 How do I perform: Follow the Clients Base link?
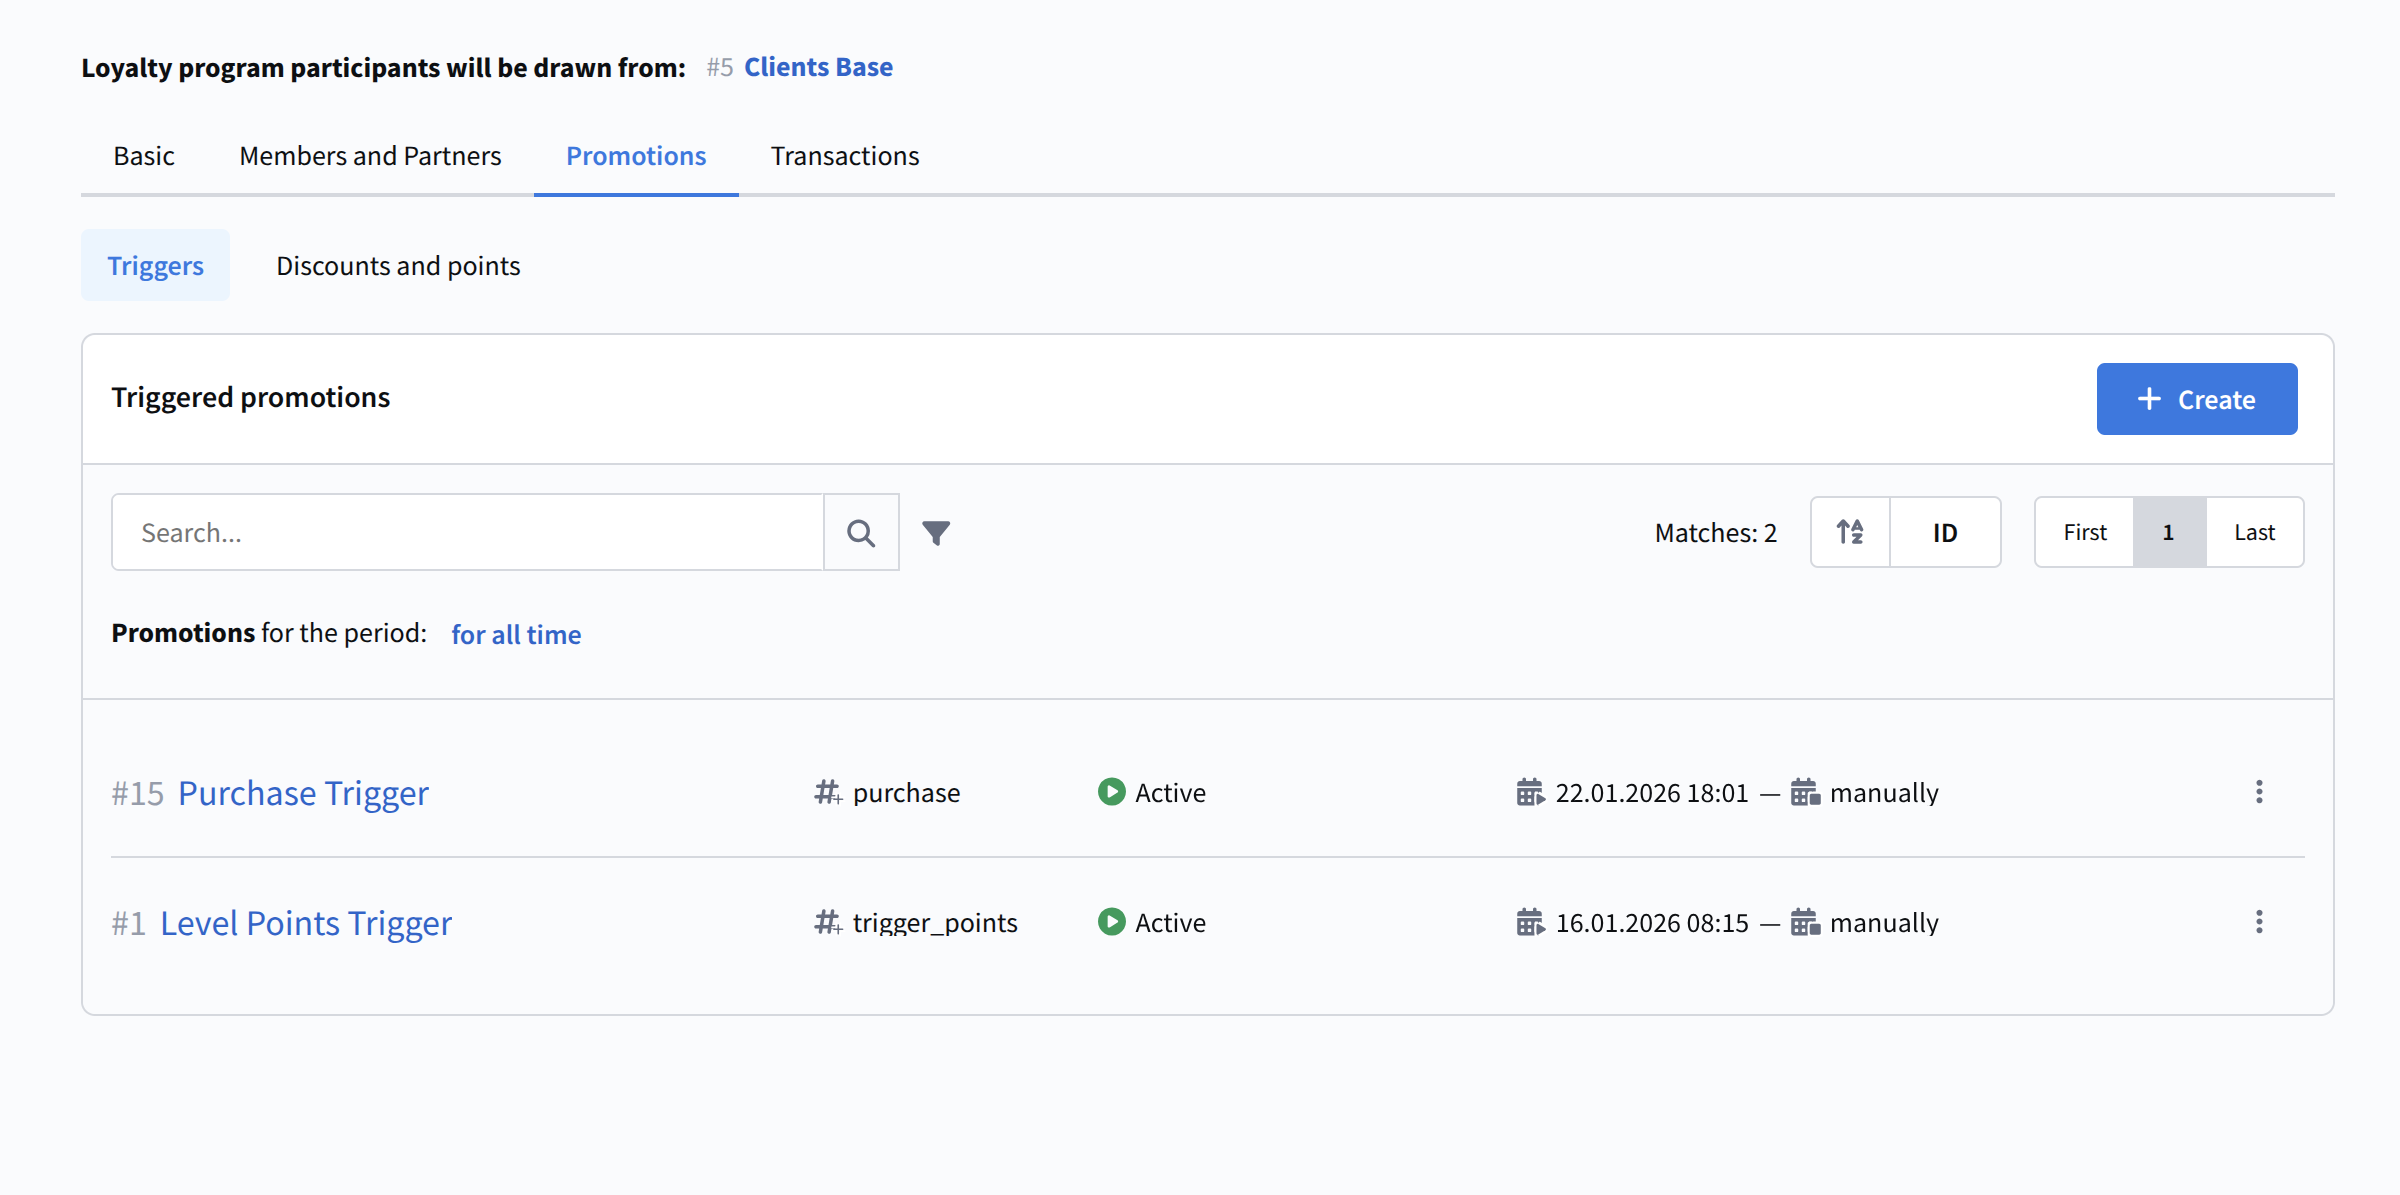(x=818, y=67)
